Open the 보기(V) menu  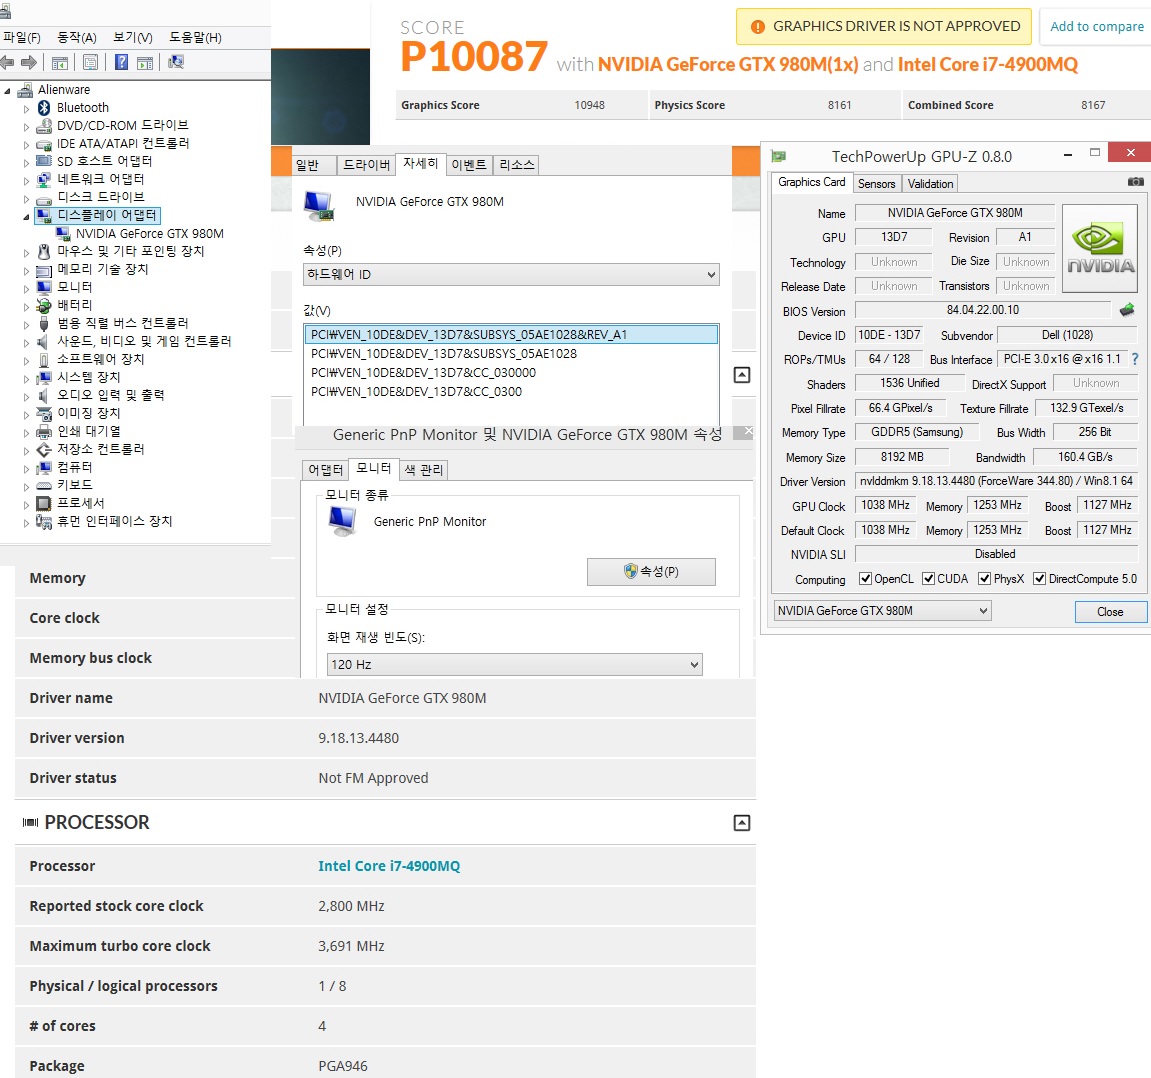pyautogui.click(x=133, y=37)
